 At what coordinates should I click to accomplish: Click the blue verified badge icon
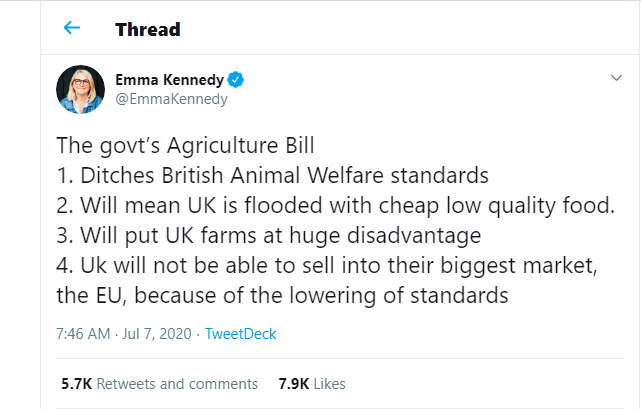(235, 79)
